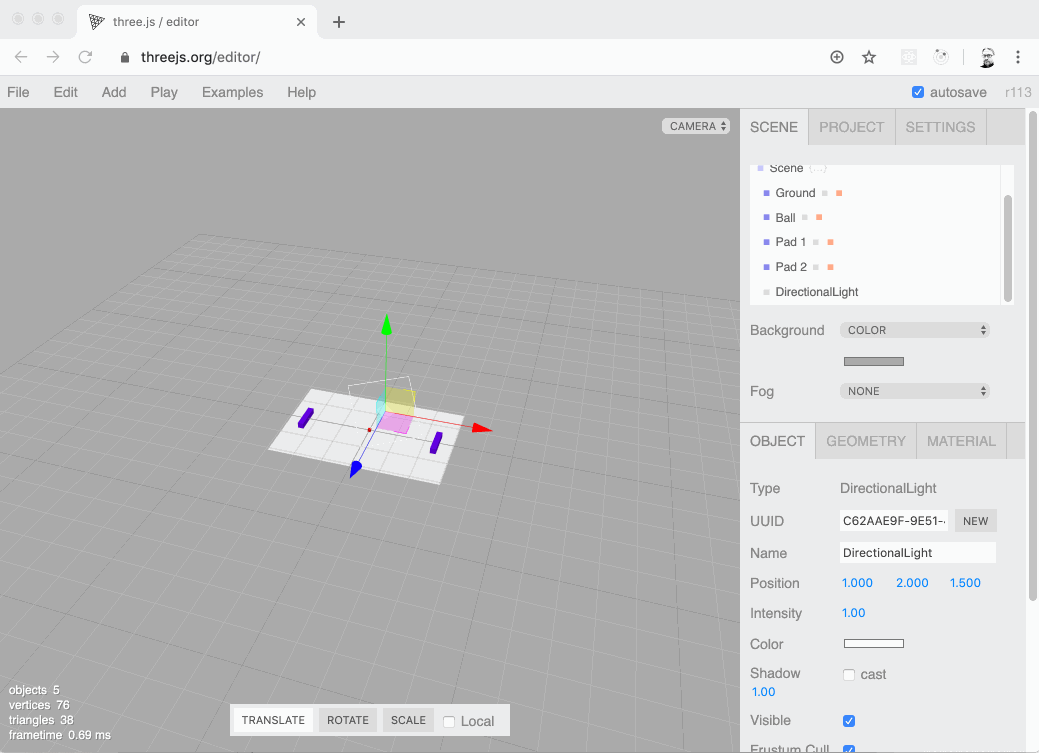Open the Edit menu
Screen dimensions: 1039x753
coord(66,92)
